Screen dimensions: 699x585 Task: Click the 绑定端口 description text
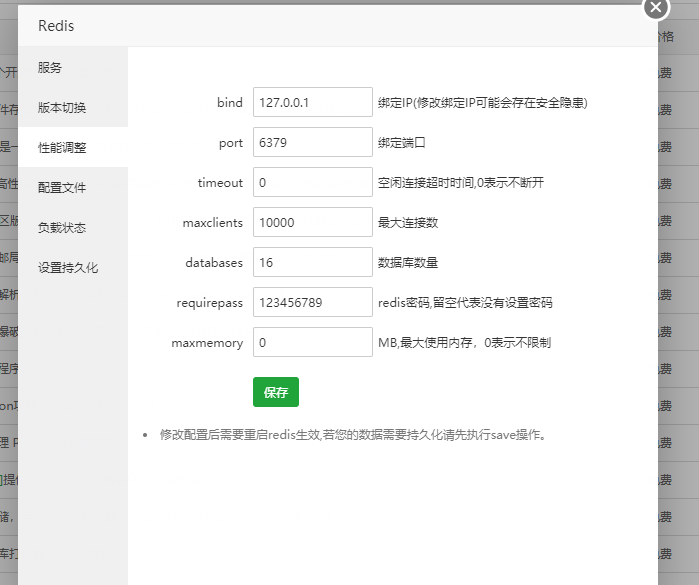(402, 143)
